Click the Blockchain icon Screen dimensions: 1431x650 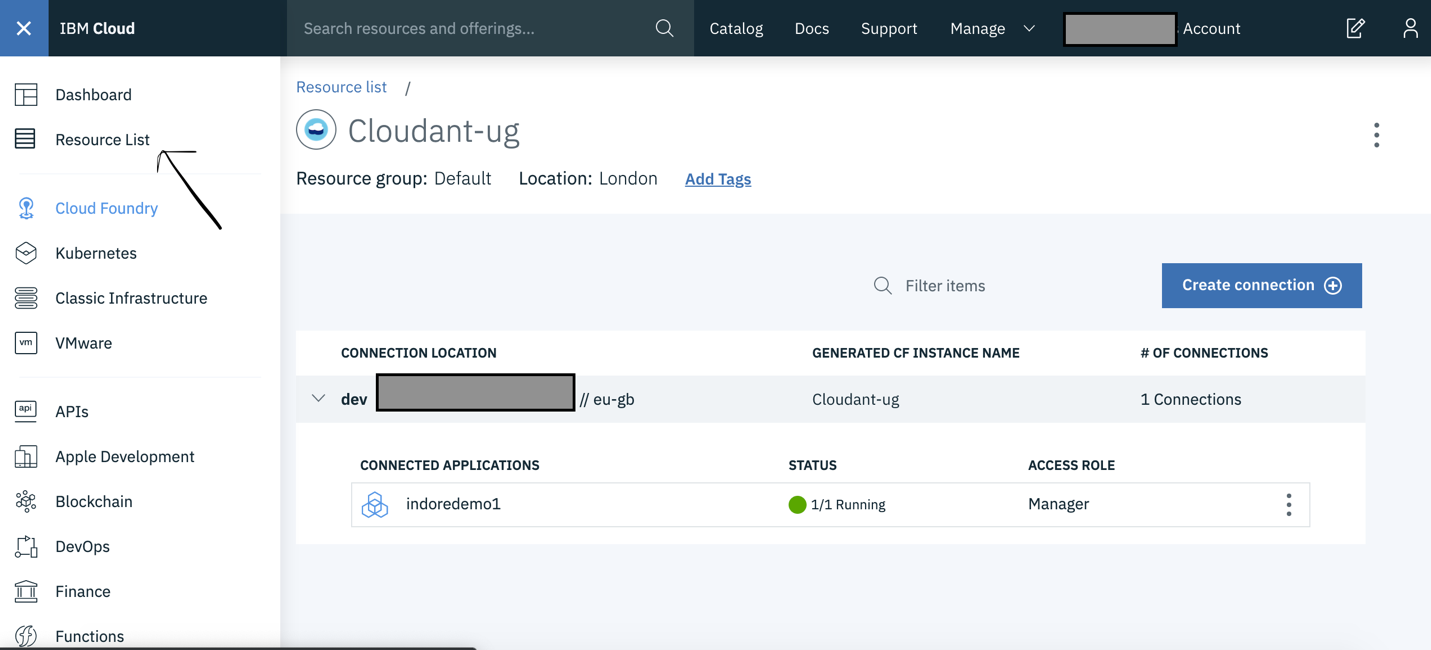(x=26, y=501)
